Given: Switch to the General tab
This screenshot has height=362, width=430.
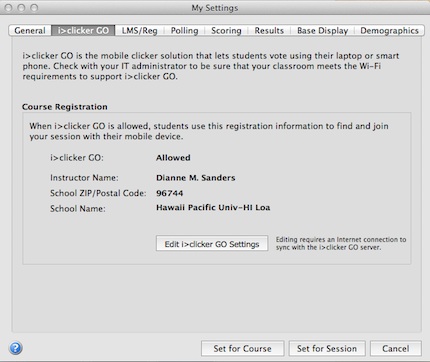Looking at the screenshot, I should 30,30.
